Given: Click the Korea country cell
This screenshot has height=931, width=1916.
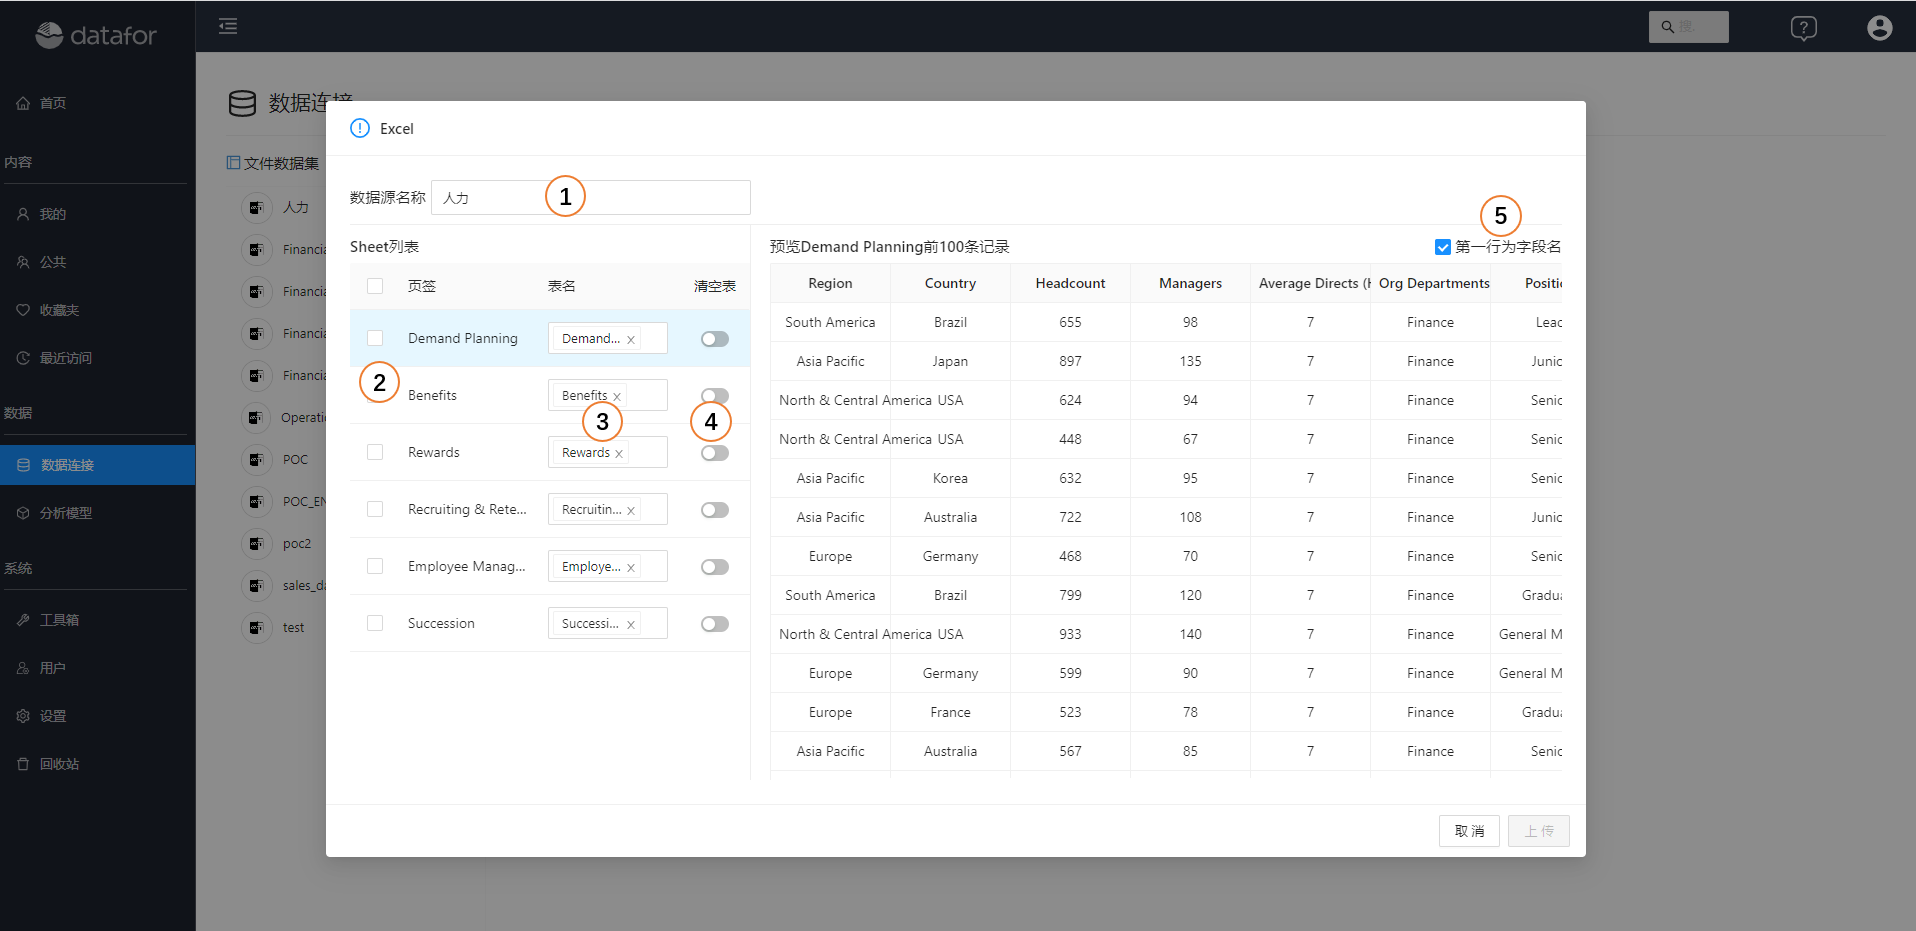Looking at the screenshot, I should [950, 478].
